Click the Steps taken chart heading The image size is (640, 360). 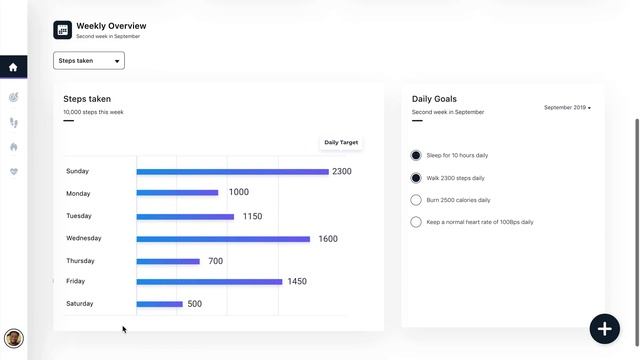point(87,99)
